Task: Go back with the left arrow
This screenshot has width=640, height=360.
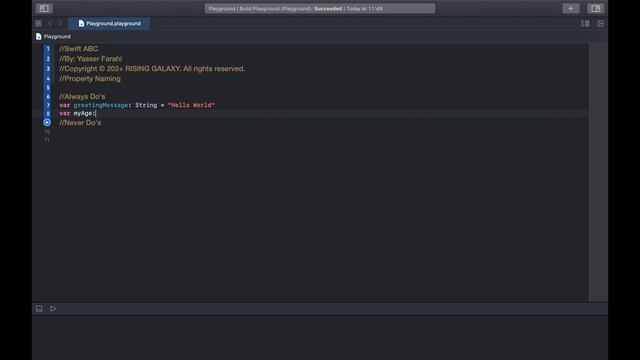Action: 50,23
